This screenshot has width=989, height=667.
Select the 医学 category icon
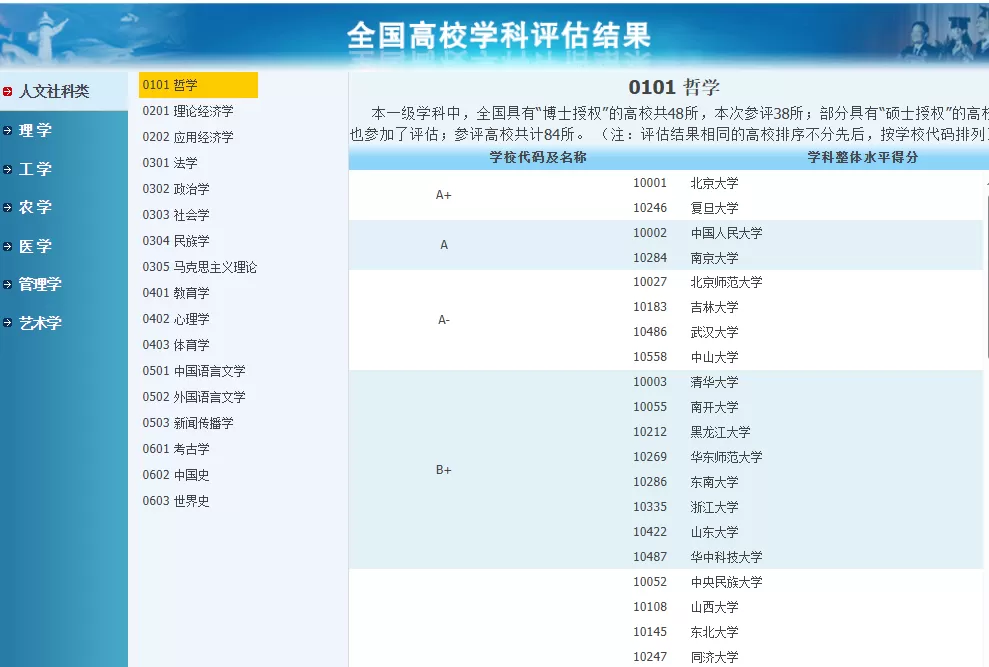8,246
